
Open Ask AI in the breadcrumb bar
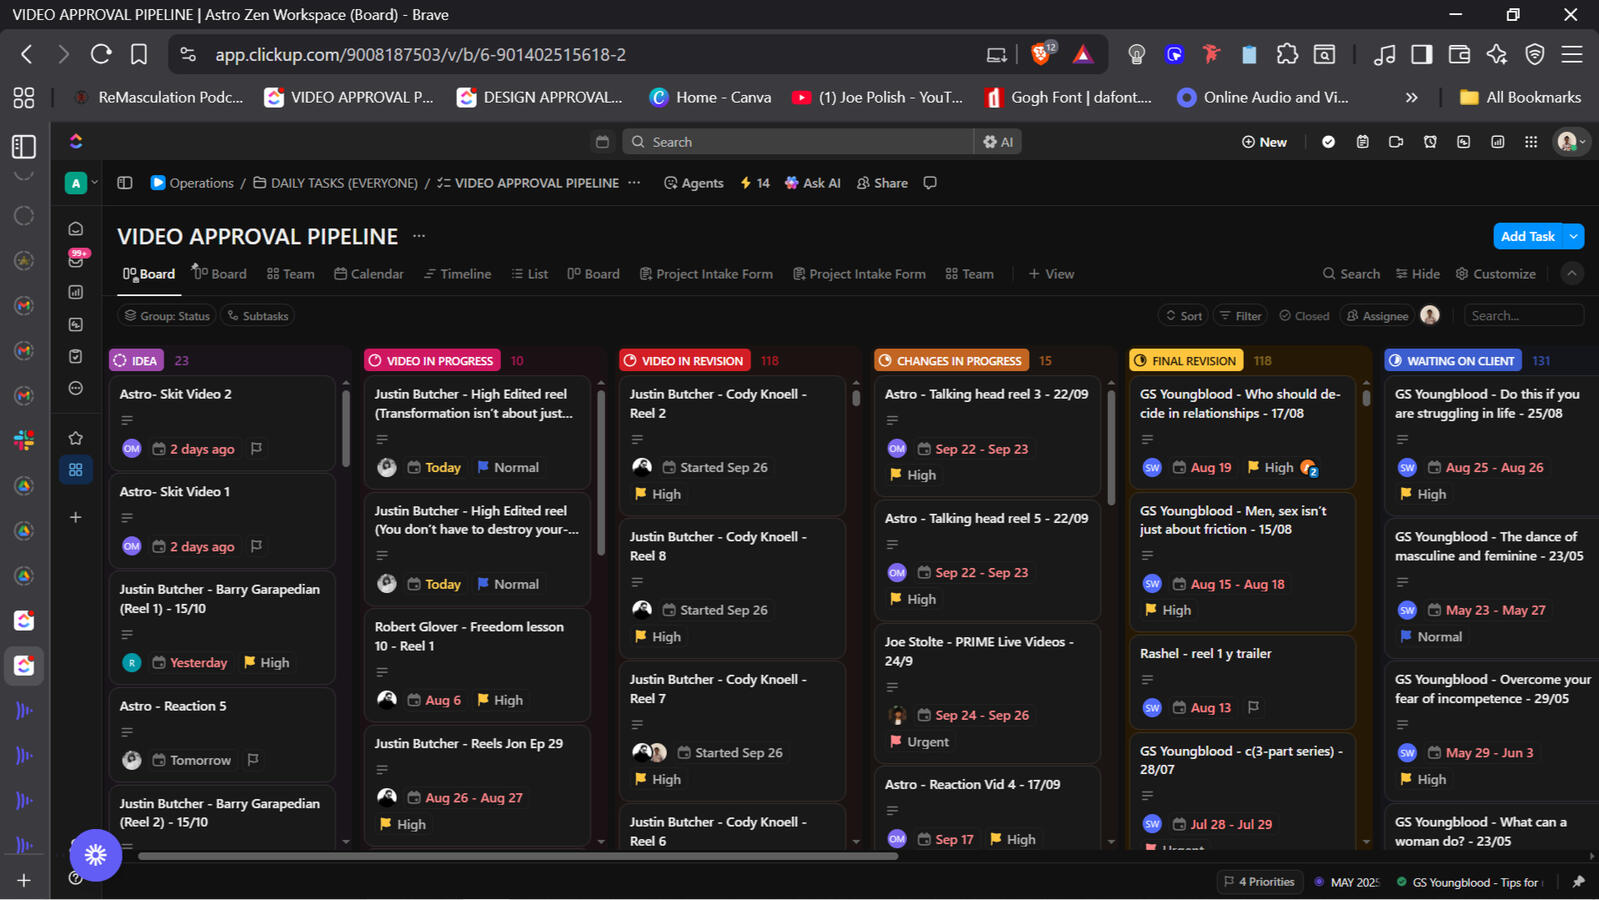[813, 183]
